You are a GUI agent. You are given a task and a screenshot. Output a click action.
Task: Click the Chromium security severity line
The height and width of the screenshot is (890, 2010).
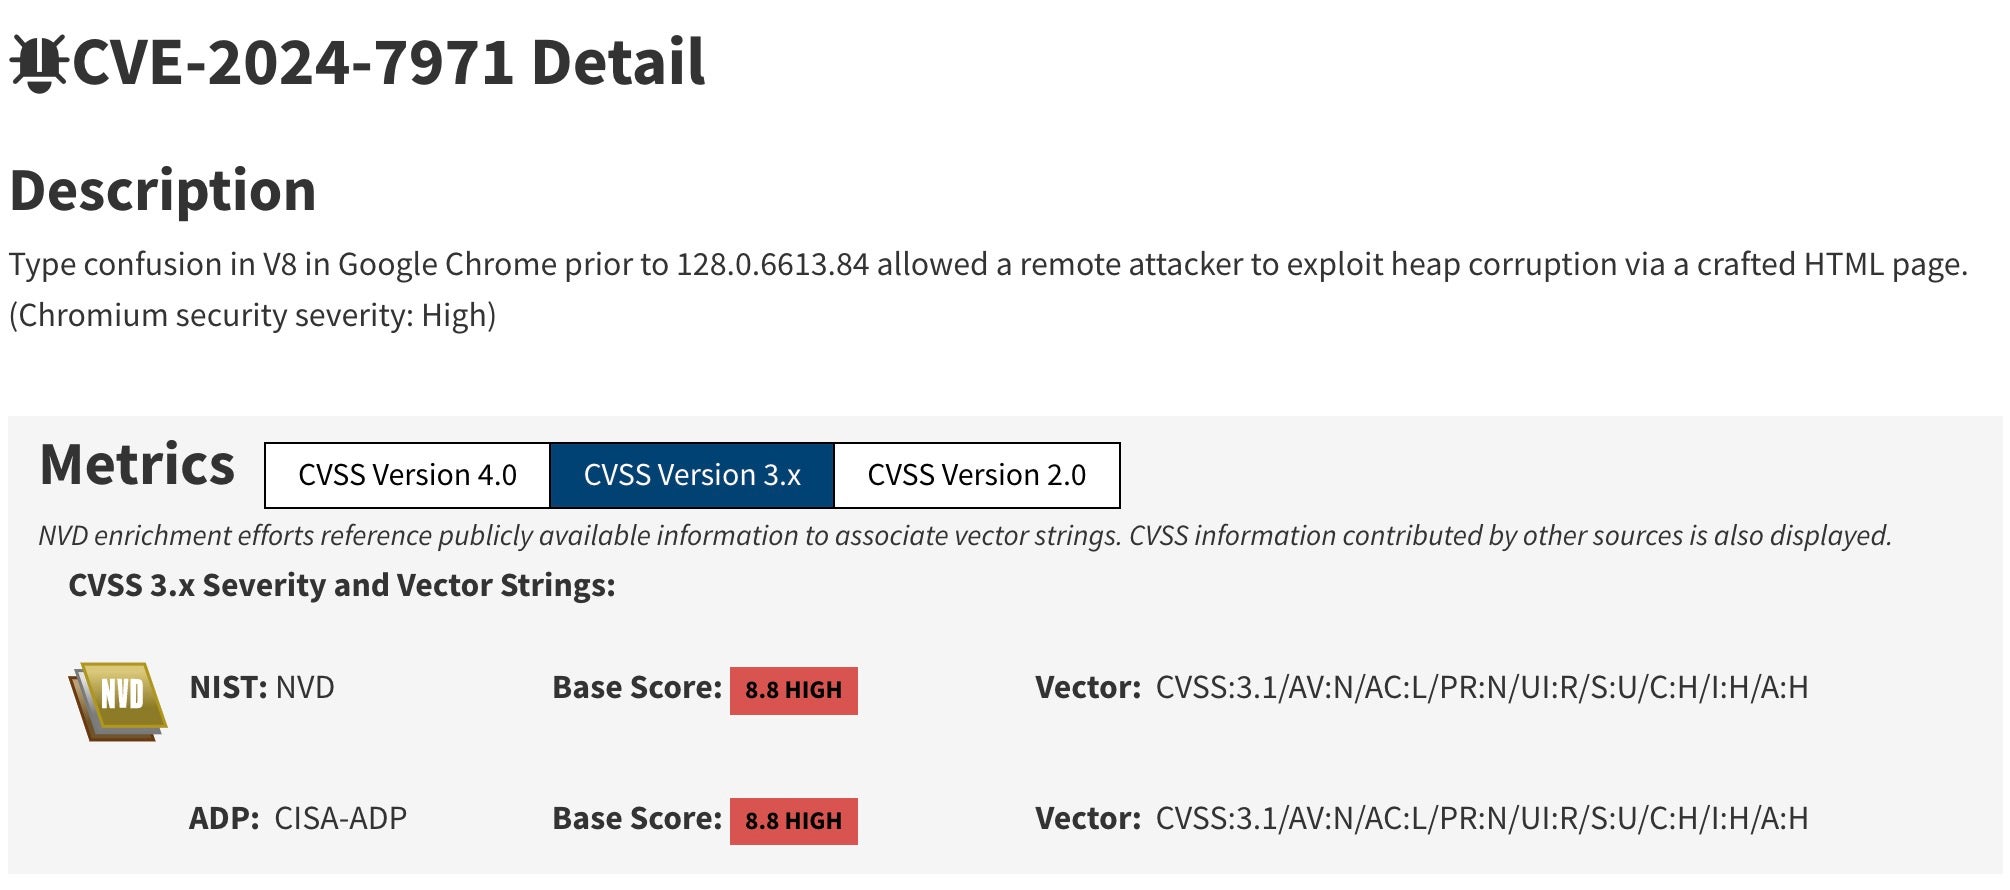pos(252,316)
